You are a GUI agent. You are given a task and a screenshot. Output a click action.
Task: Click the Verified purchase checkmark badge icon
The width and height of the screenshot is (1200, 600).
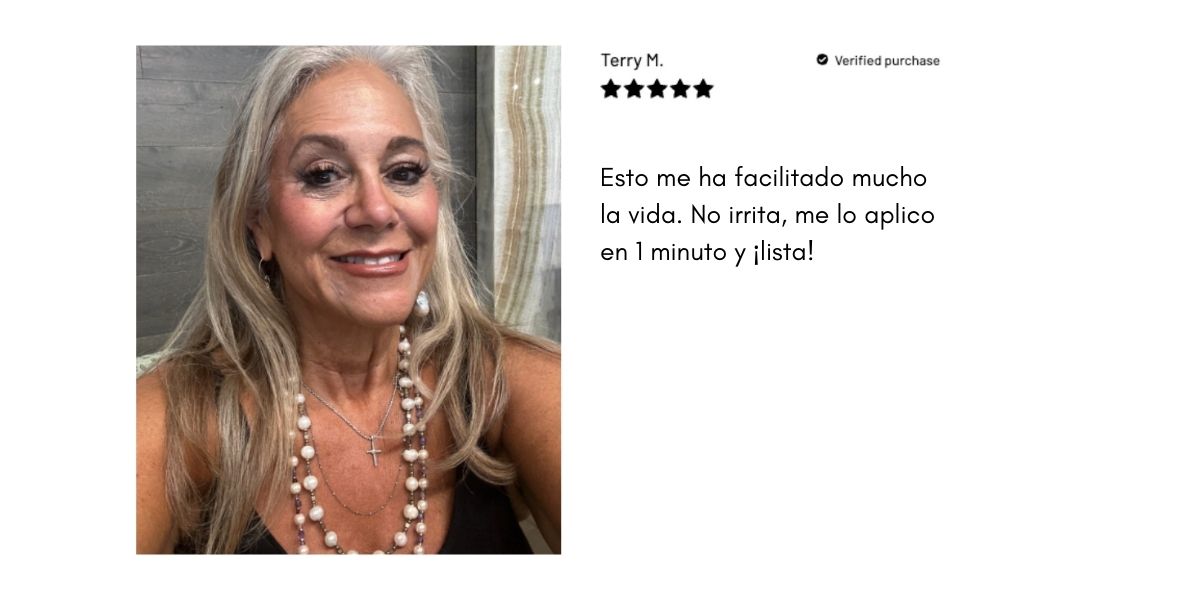[822, 60]
